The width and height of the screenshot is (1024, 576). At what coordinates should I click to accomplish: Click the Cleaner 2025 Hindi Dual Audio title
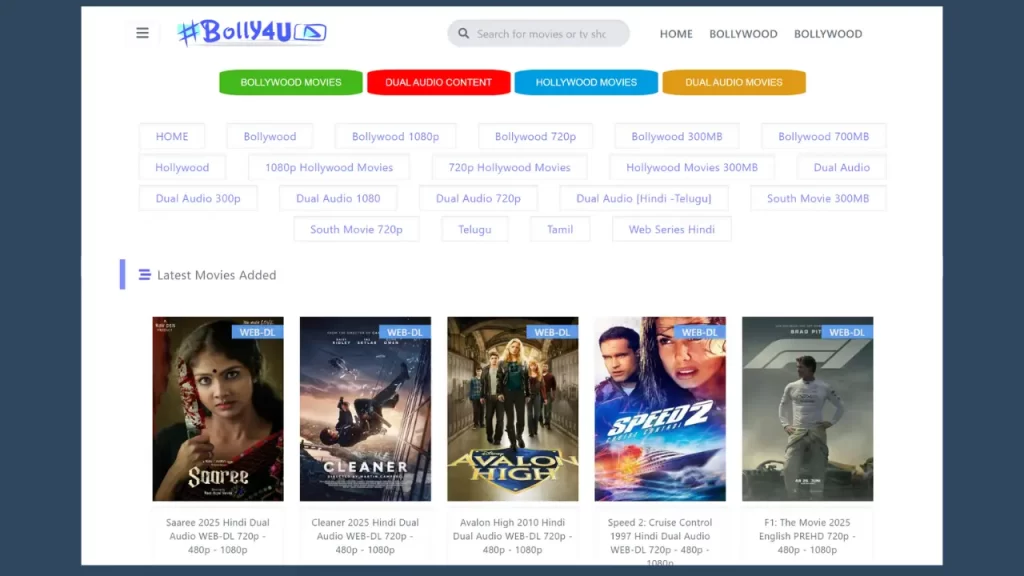click(x=365, y=535)
